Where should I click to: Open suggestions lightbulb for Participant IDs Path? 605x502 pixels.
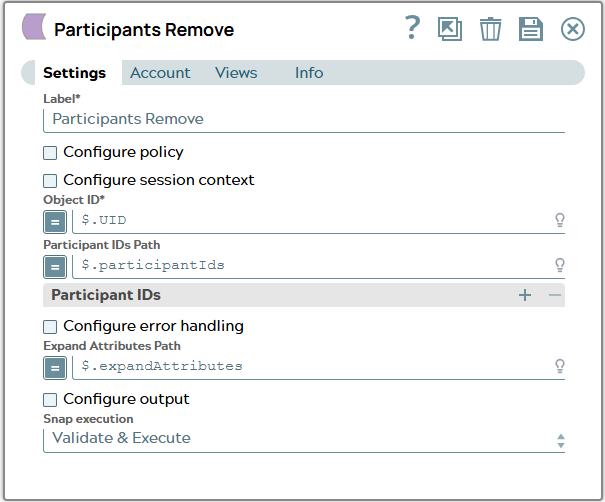point(559,265)
